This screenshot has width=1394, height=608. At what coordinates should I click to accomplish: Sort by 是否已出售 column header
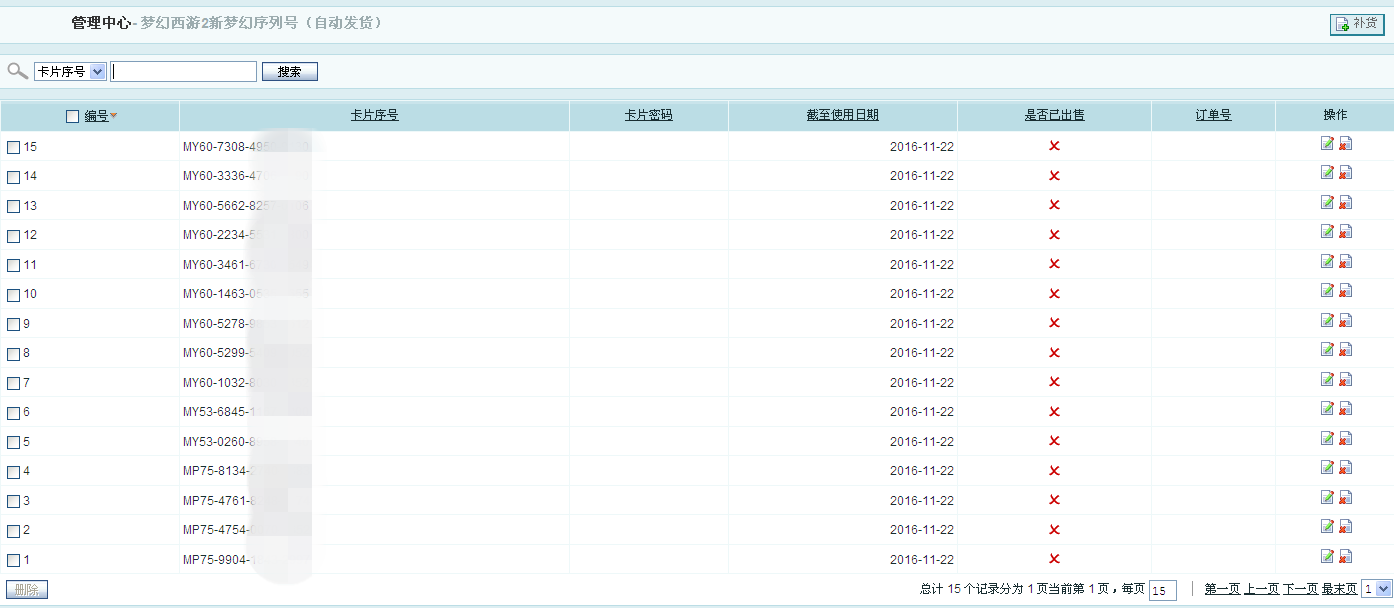point(1054,115)
